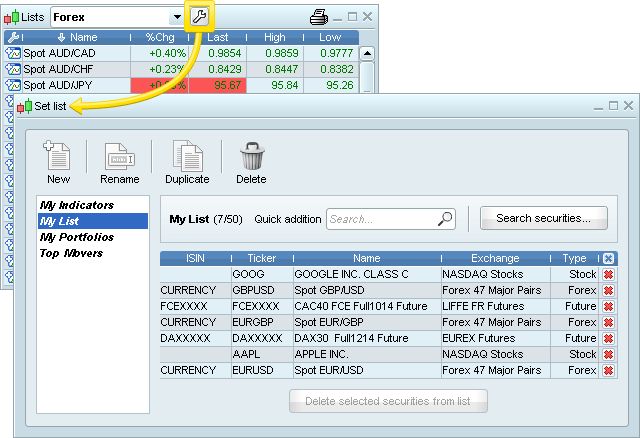Remove GOOG row with red X
The height and width of the screenshot is (438, 640).
coord(608,275)
